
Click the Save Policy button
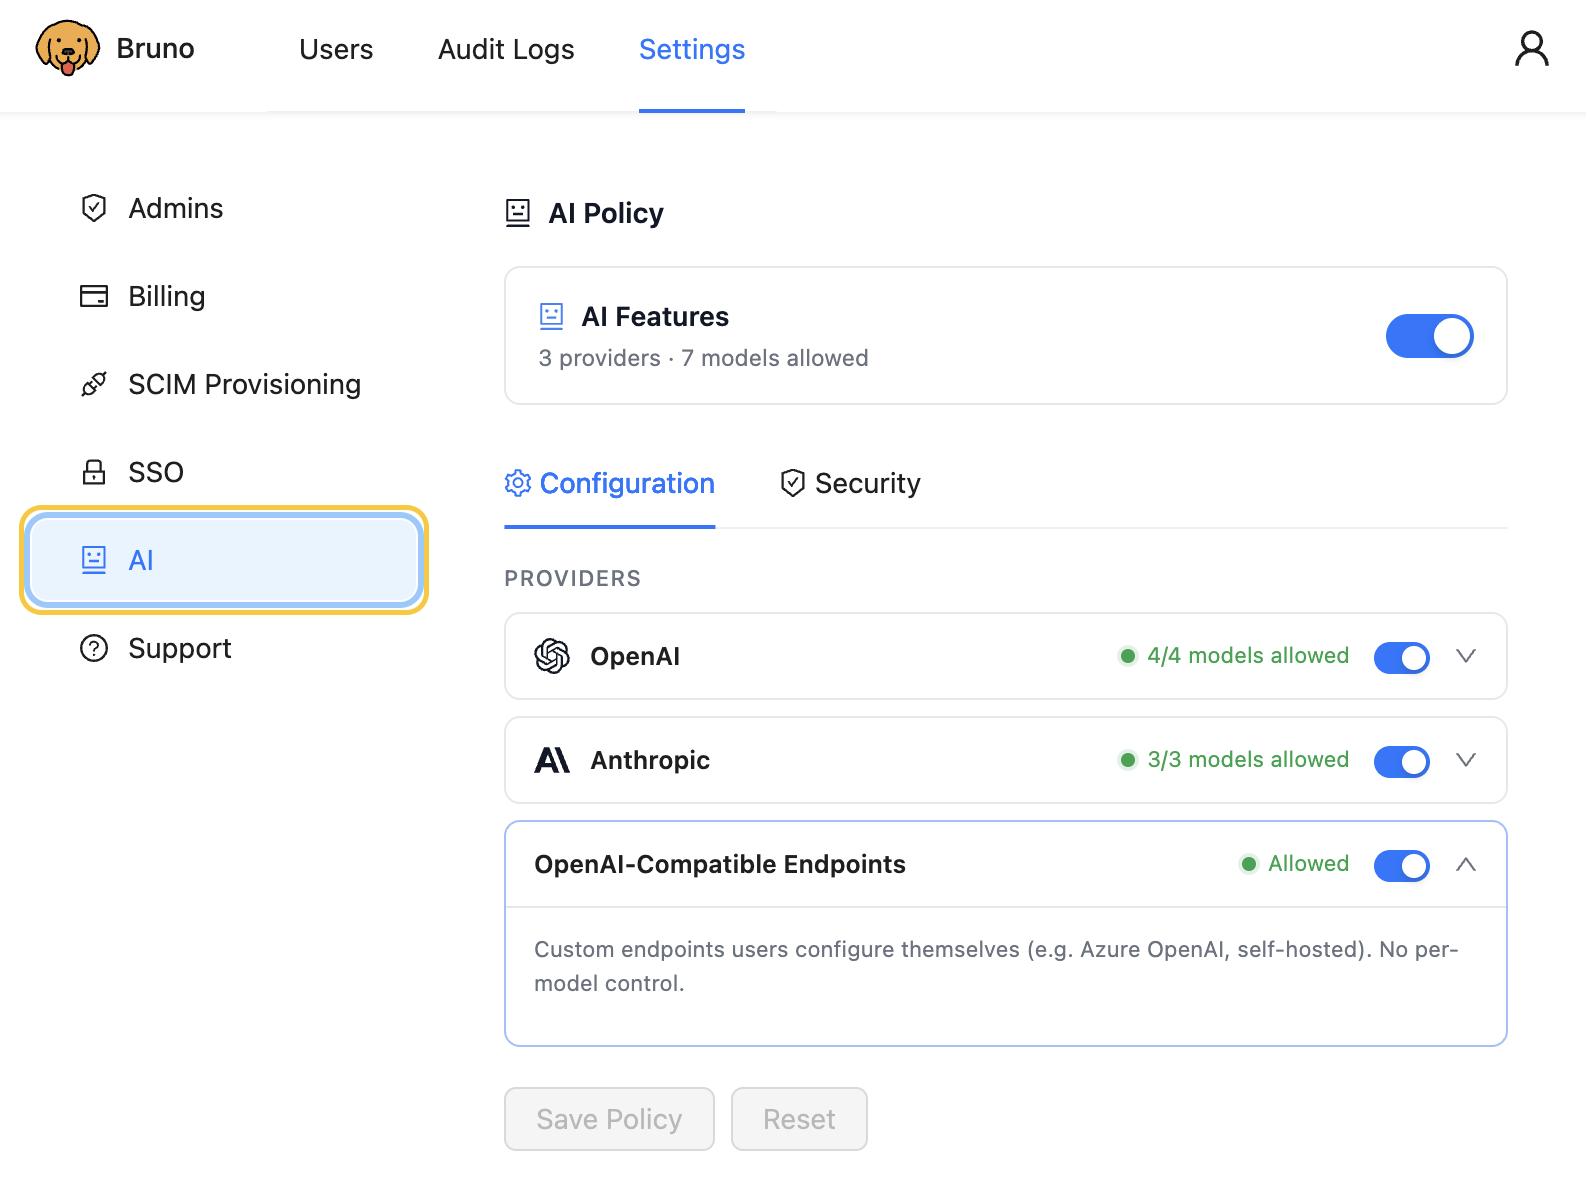pos(609,1119)
